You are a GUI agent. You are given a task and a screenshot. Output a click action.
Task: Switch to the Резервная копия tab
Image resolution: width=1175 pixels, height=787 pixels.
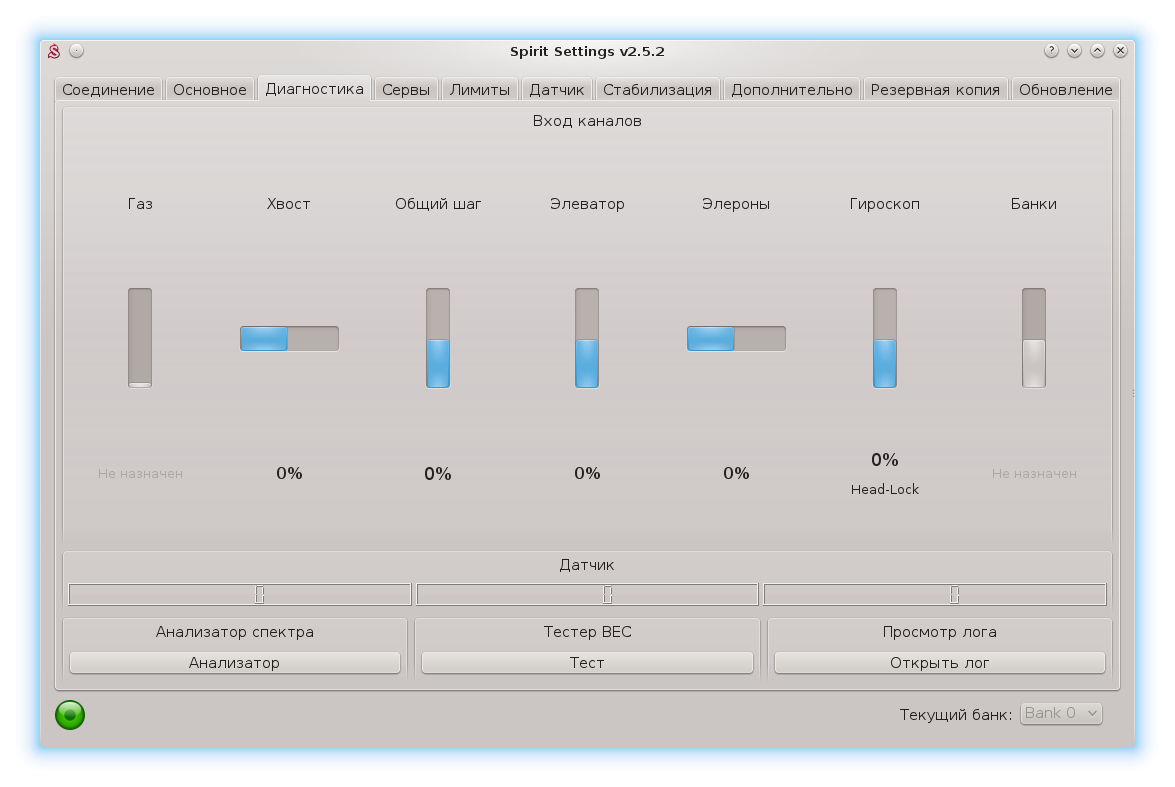(x=935, y=90)
